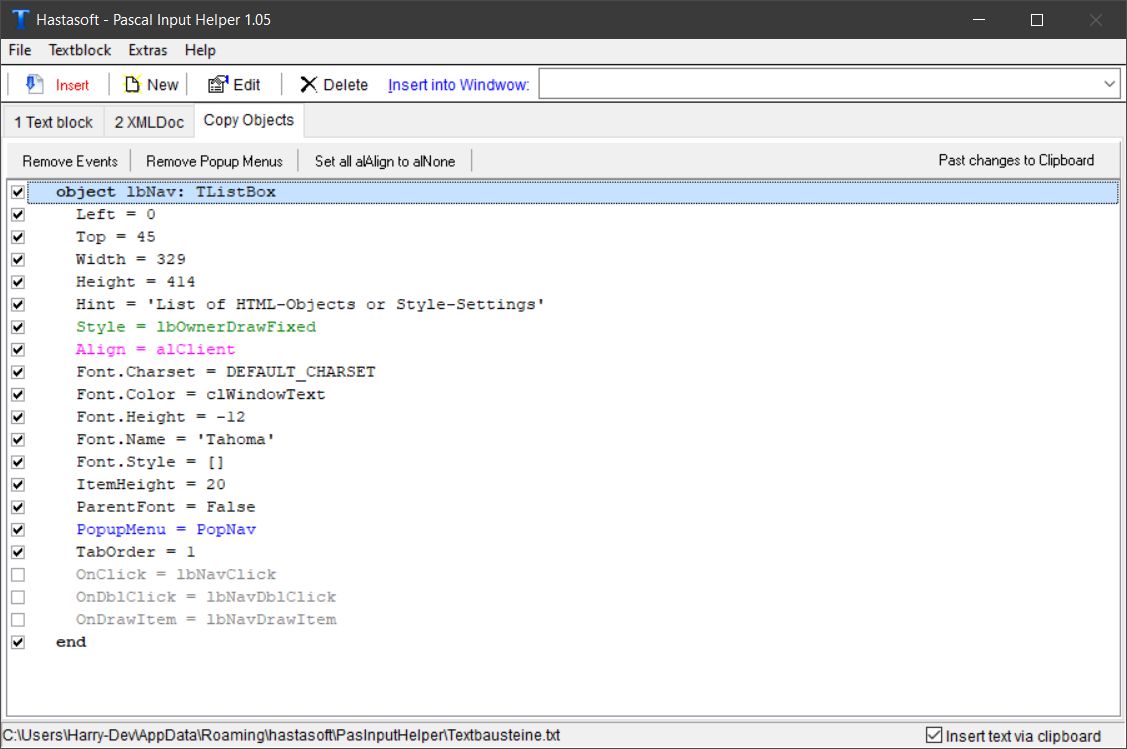This screenshot has width=1127, height=749.
Task: Uncheck the ParentFont = False checkbox
Action: click(x=18, y=507)
